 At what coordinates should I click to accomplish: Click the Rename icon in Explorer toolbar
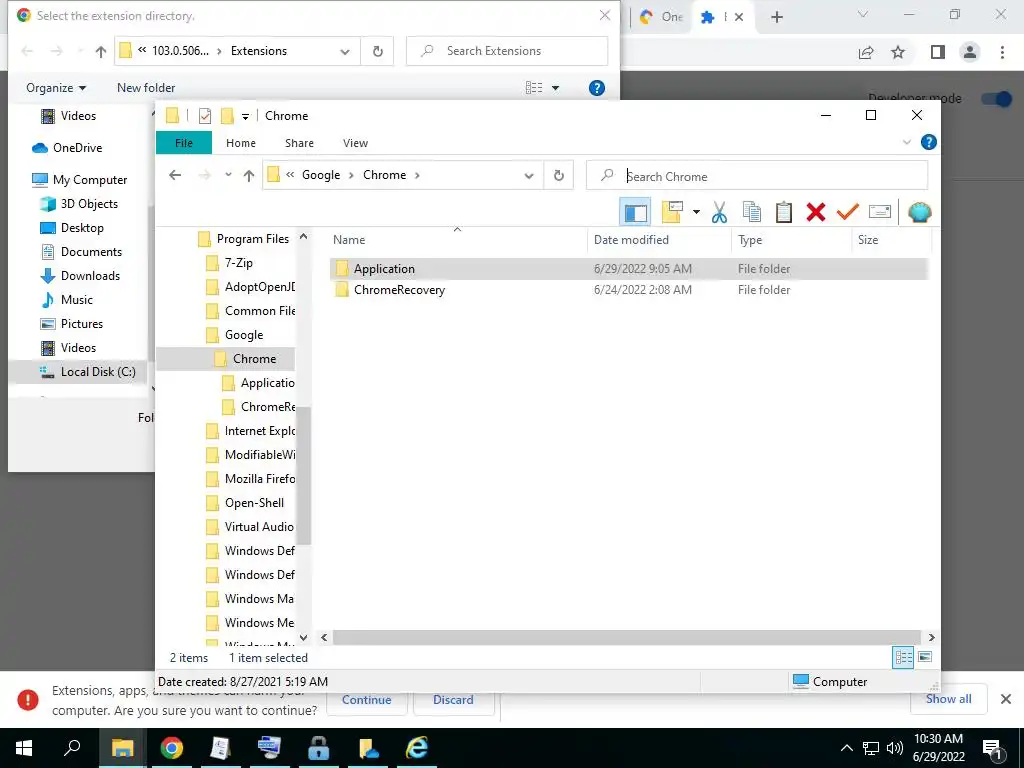[x=880, y=212]
